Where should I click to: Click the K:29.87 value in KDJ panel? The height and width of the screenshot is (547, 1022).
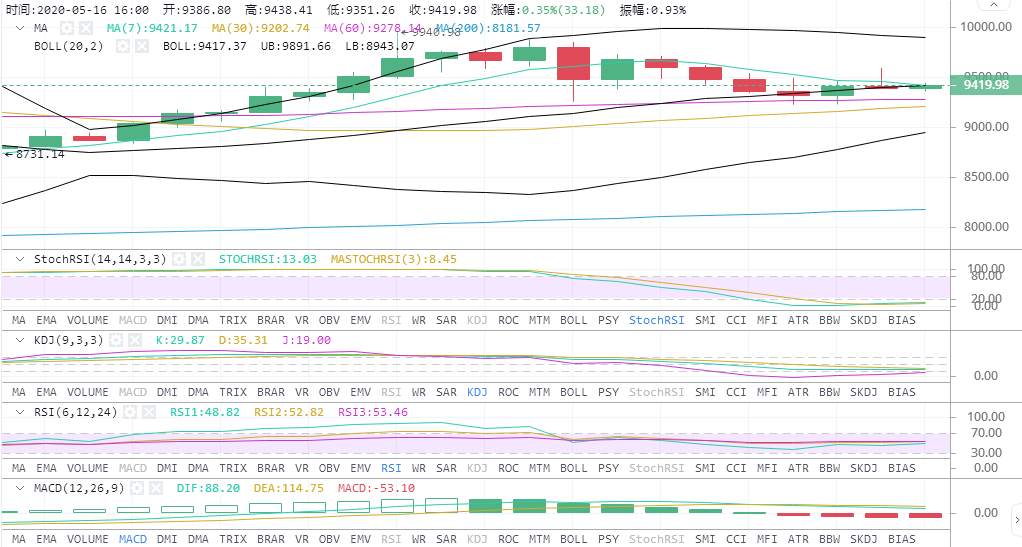click(x=180, y=340)
